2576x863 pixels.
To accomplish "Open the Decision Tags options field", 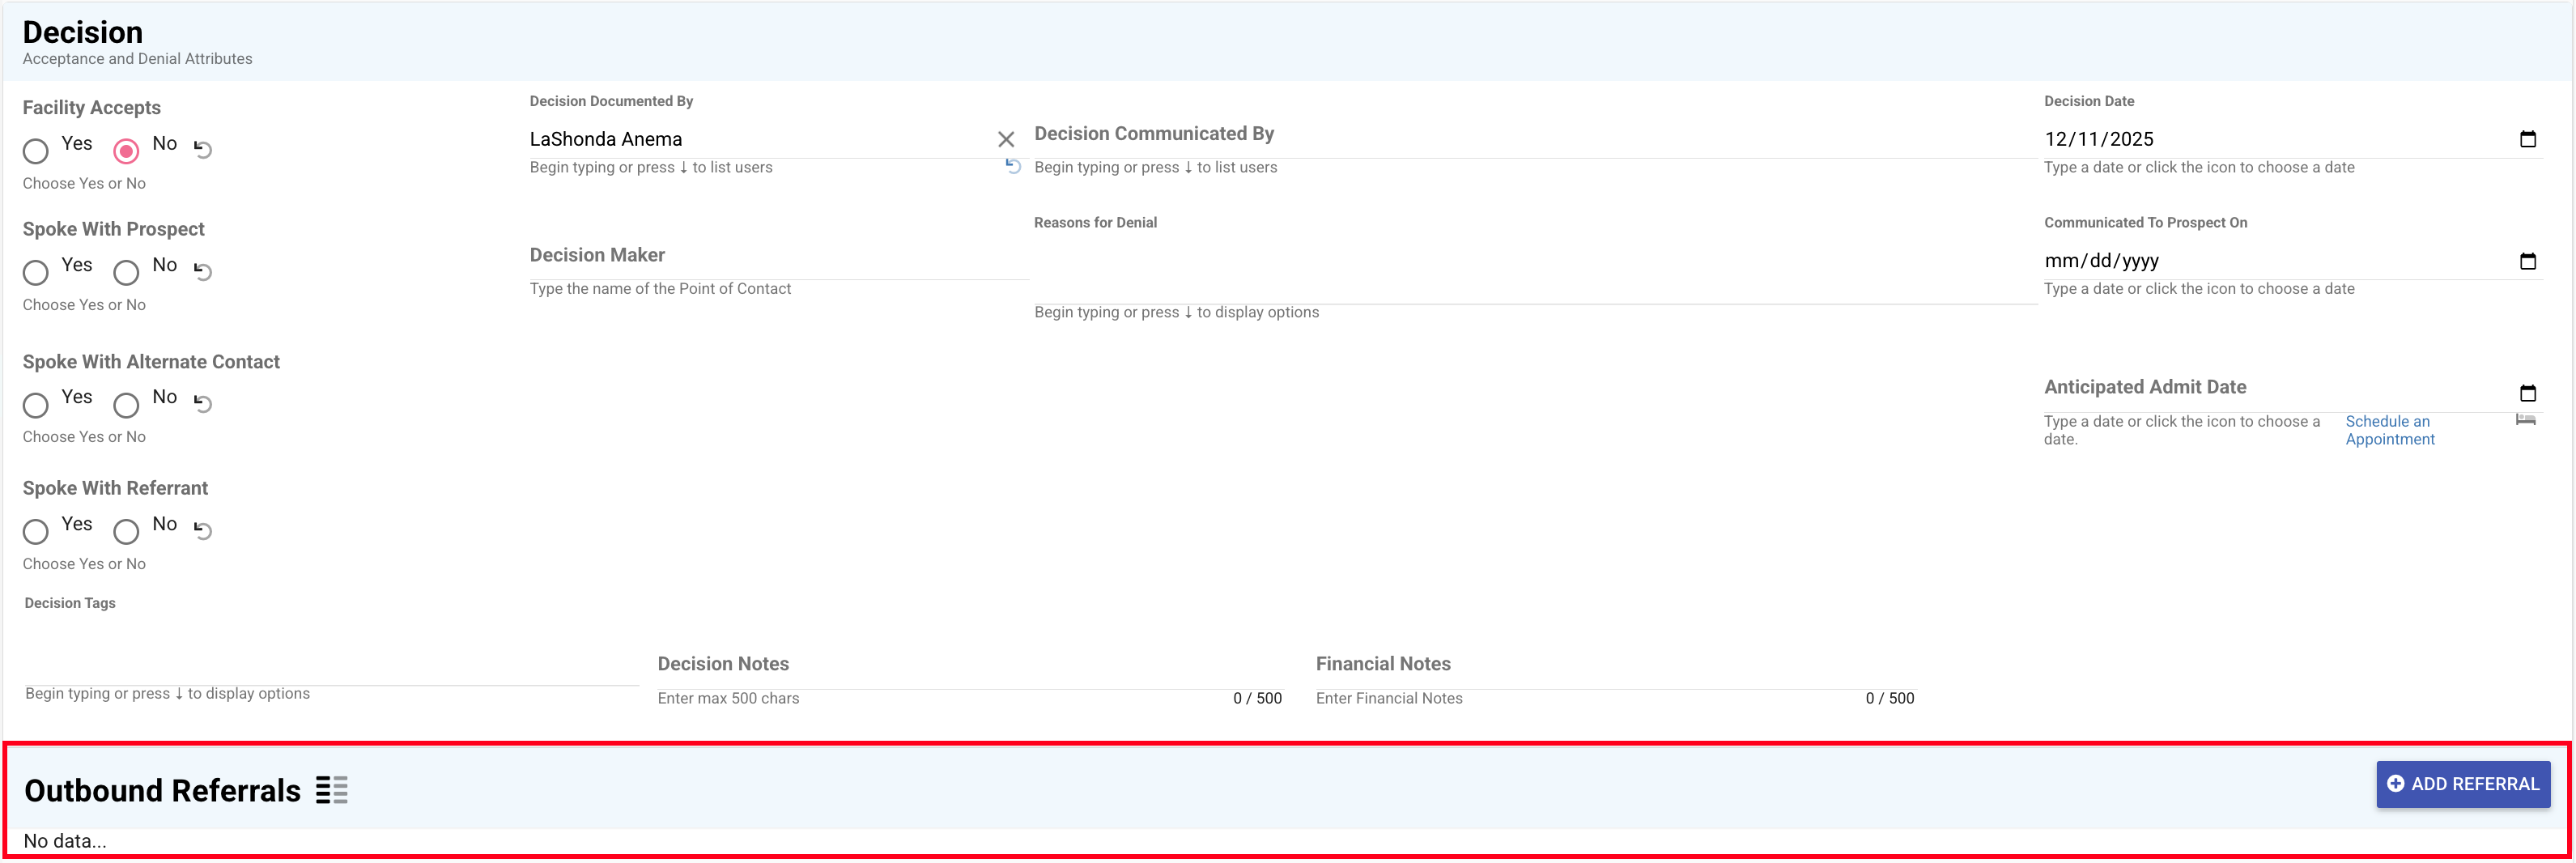I will point(330,664).
